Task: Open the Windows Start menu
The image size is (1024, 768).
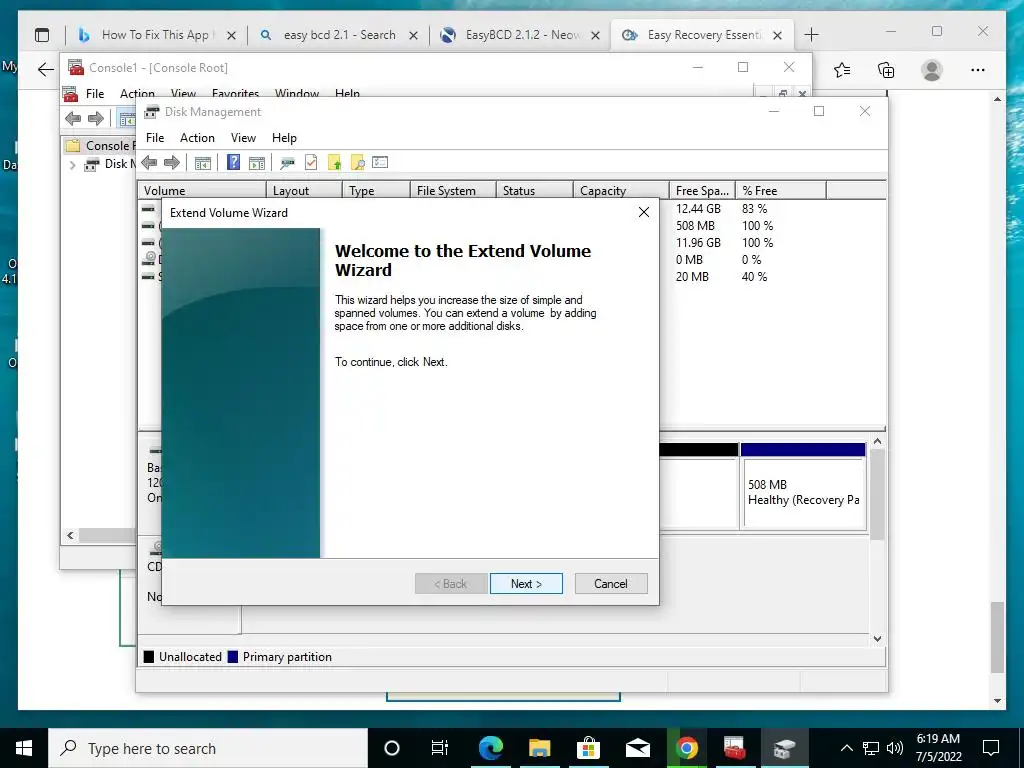Action: [24, 748]
